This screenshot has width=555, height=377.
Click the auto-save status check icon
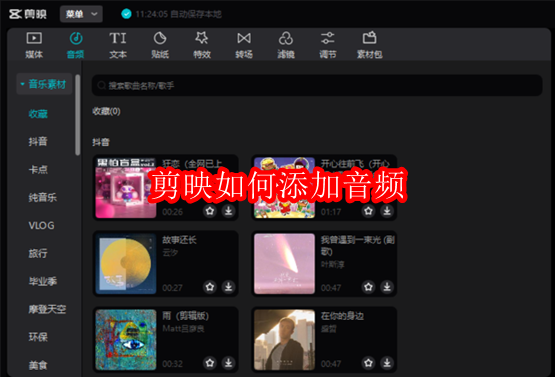point(126,14)
